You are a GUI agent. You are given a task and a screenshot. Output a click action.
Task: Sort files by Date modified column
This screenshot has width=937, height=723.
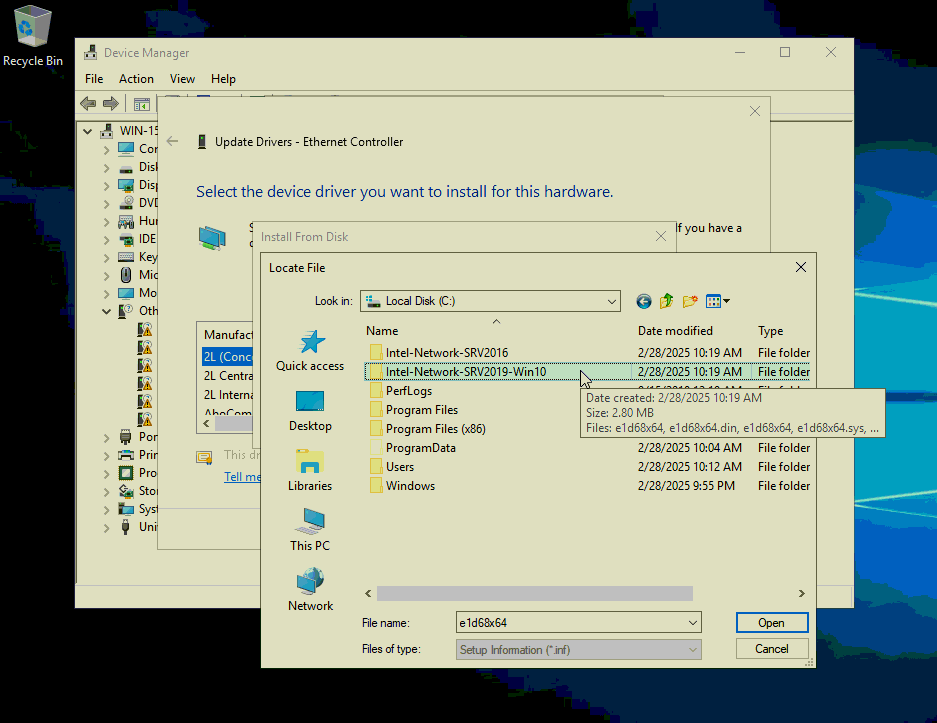(x=675, y=331)
